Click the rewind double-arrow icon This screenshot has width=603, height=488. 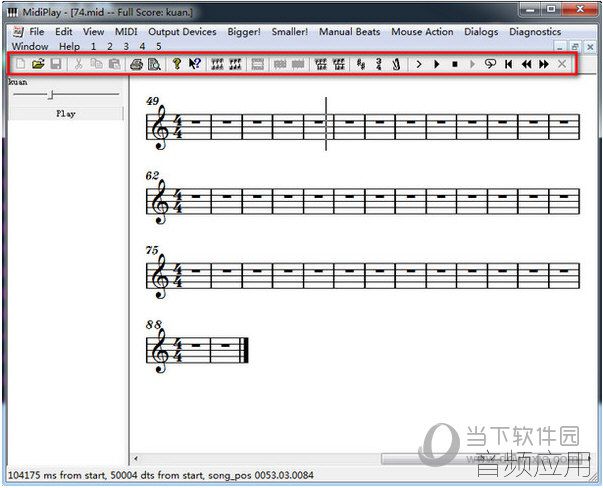point(526,64)
